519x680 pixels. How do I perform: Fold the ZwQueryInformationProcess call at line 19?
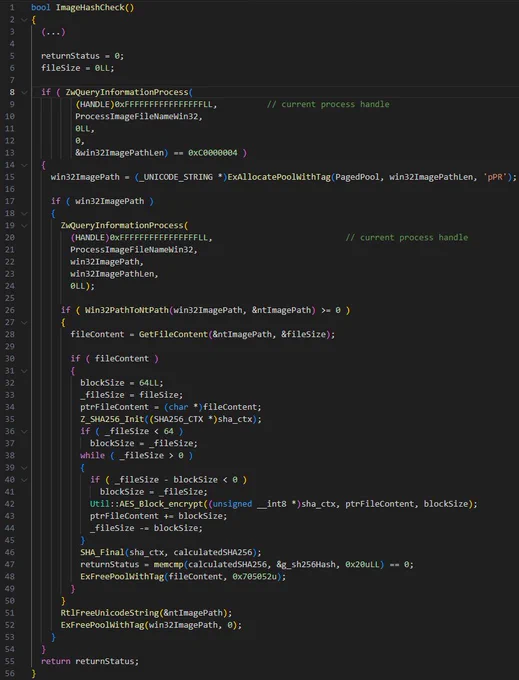click(x=24, y=226)
